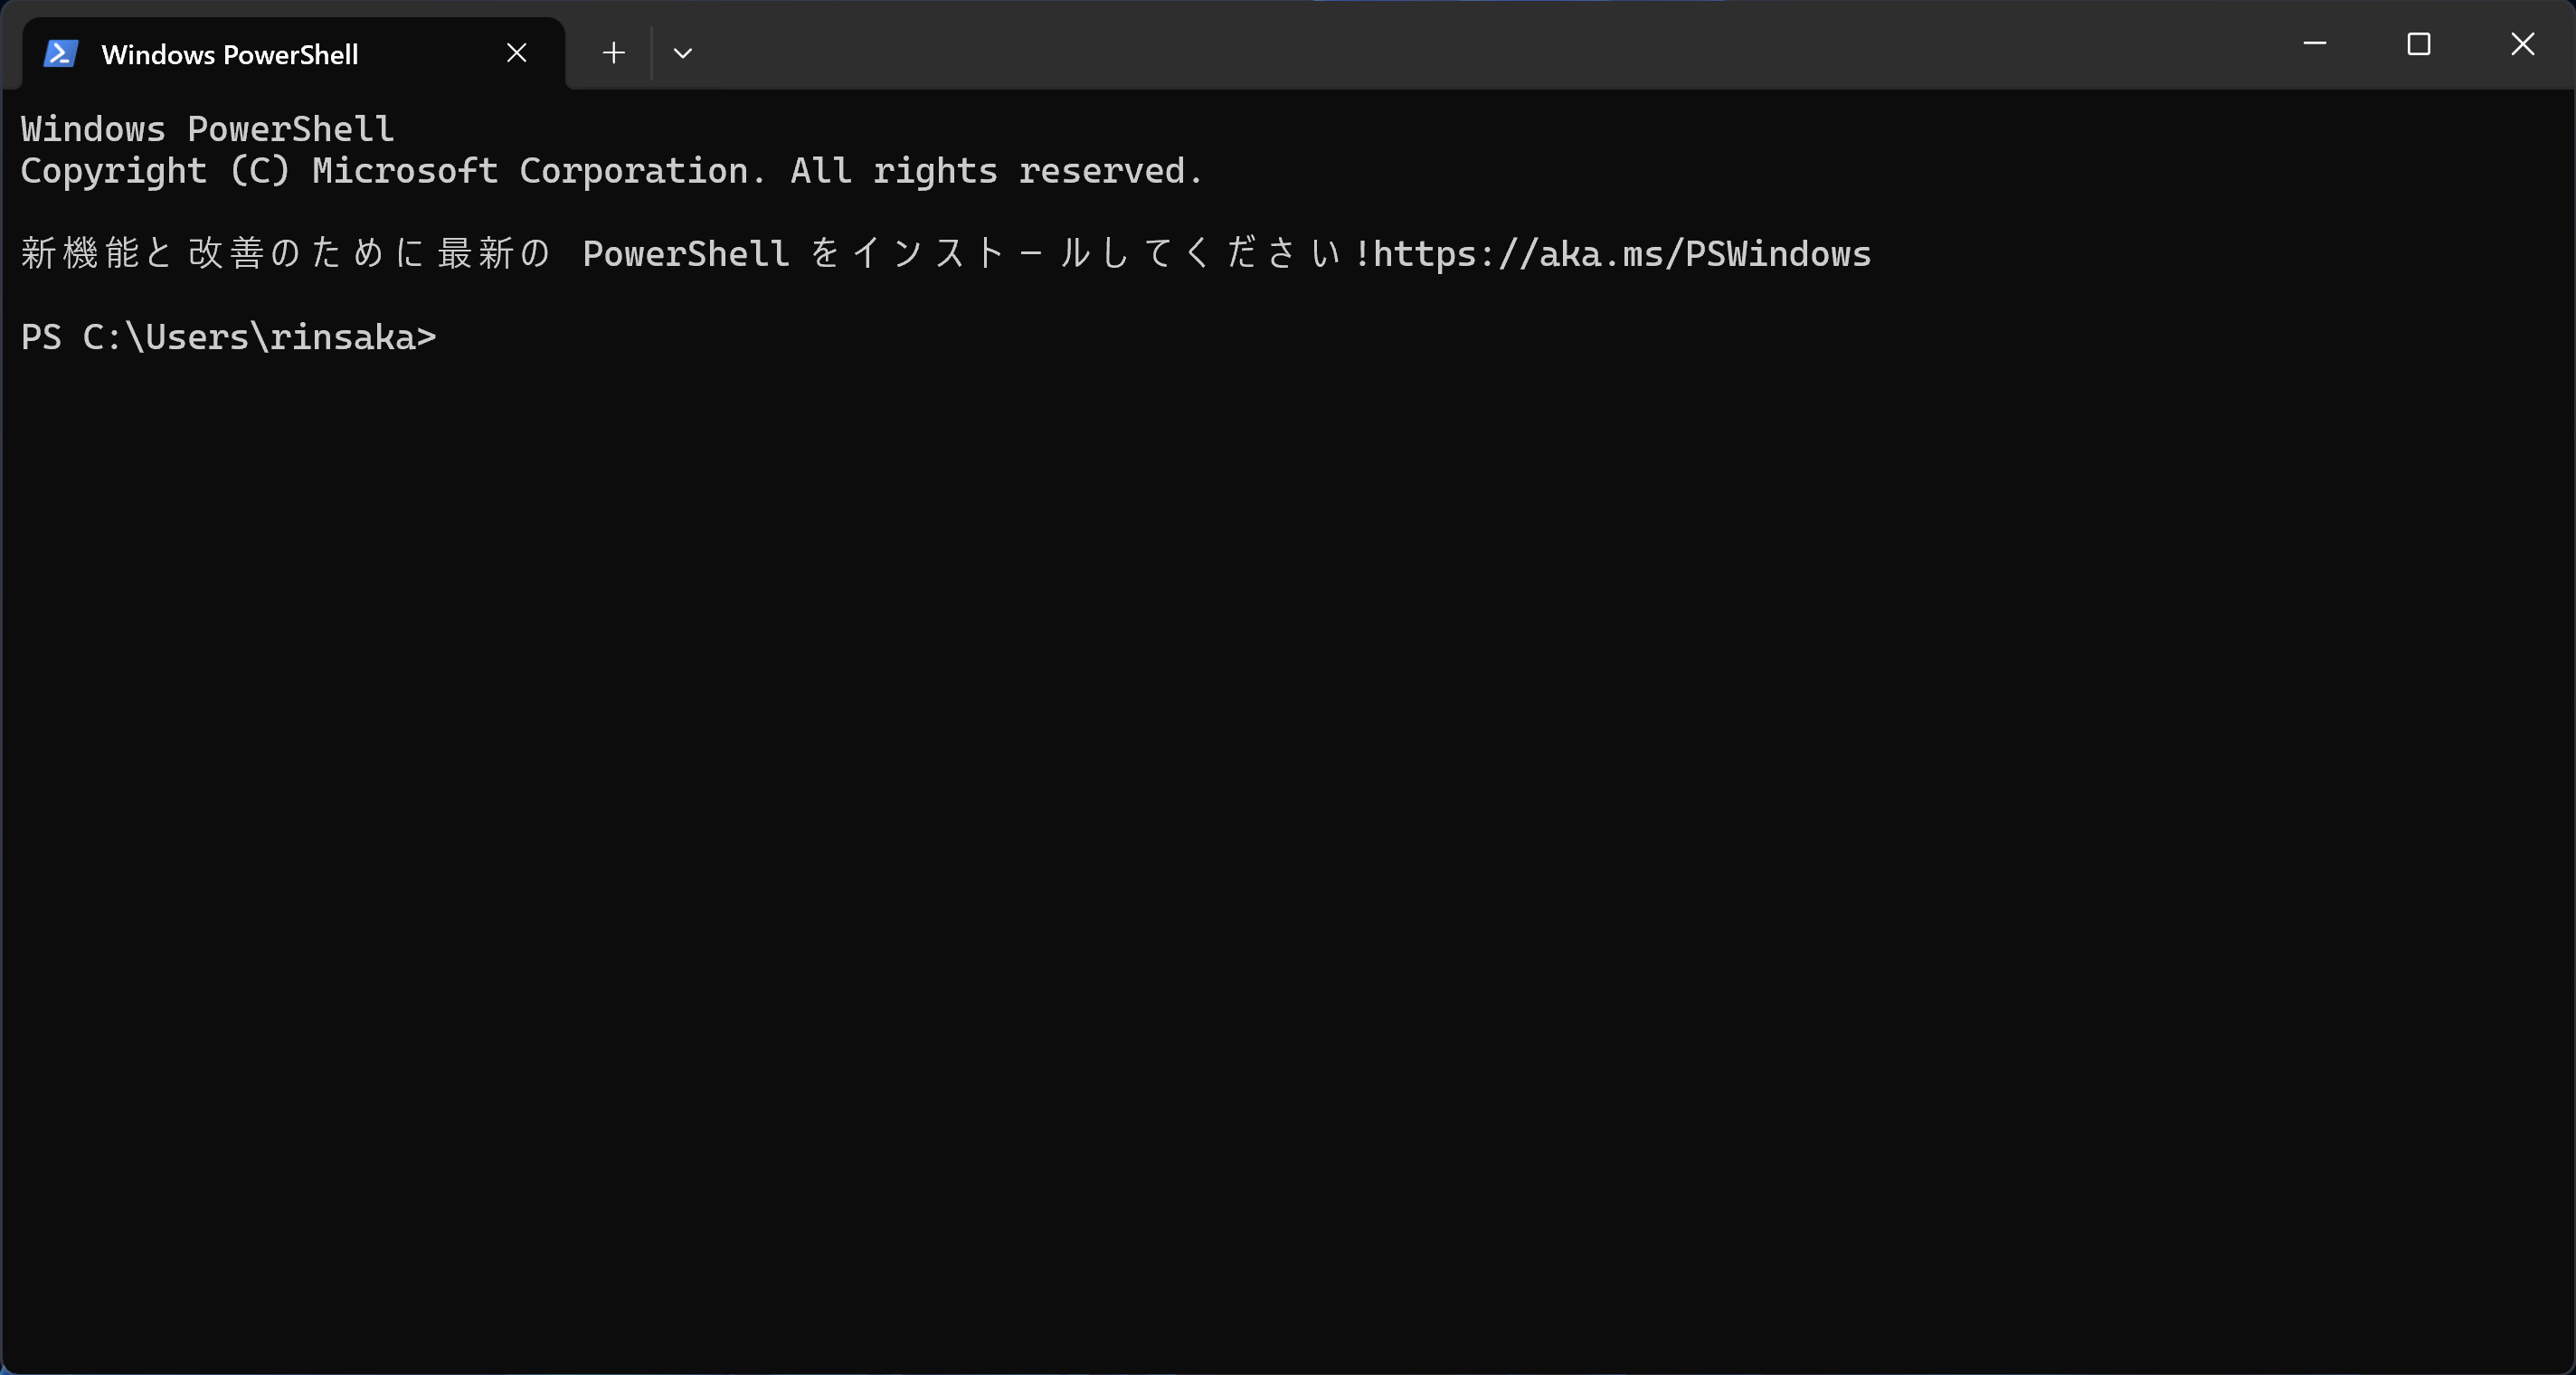Image resolution: width=2576 pixels, height=1375 pixels.
Task: Click the rinsaka username in the prompt
Action: 343,337
